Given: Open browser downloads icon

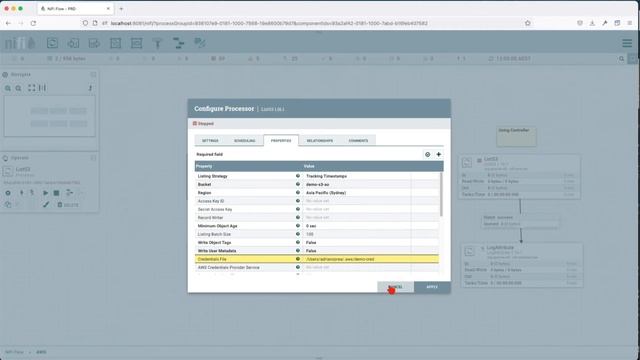Looking at the screenshot, I should click(592, 23).
